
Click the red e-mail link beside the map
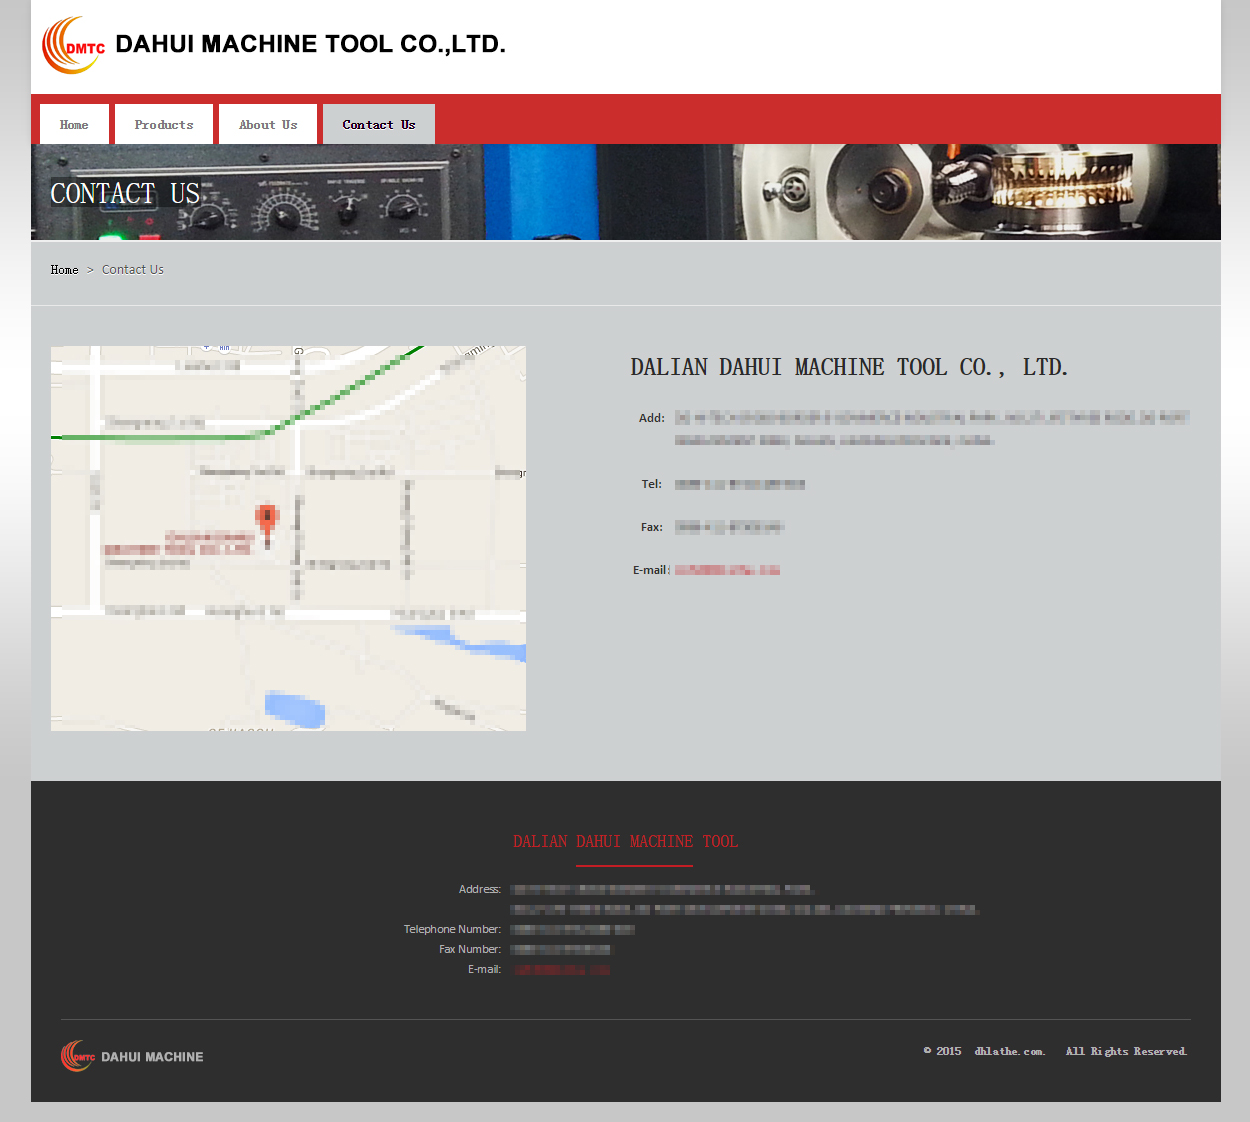pyautogui.click(x=727, y=570)
